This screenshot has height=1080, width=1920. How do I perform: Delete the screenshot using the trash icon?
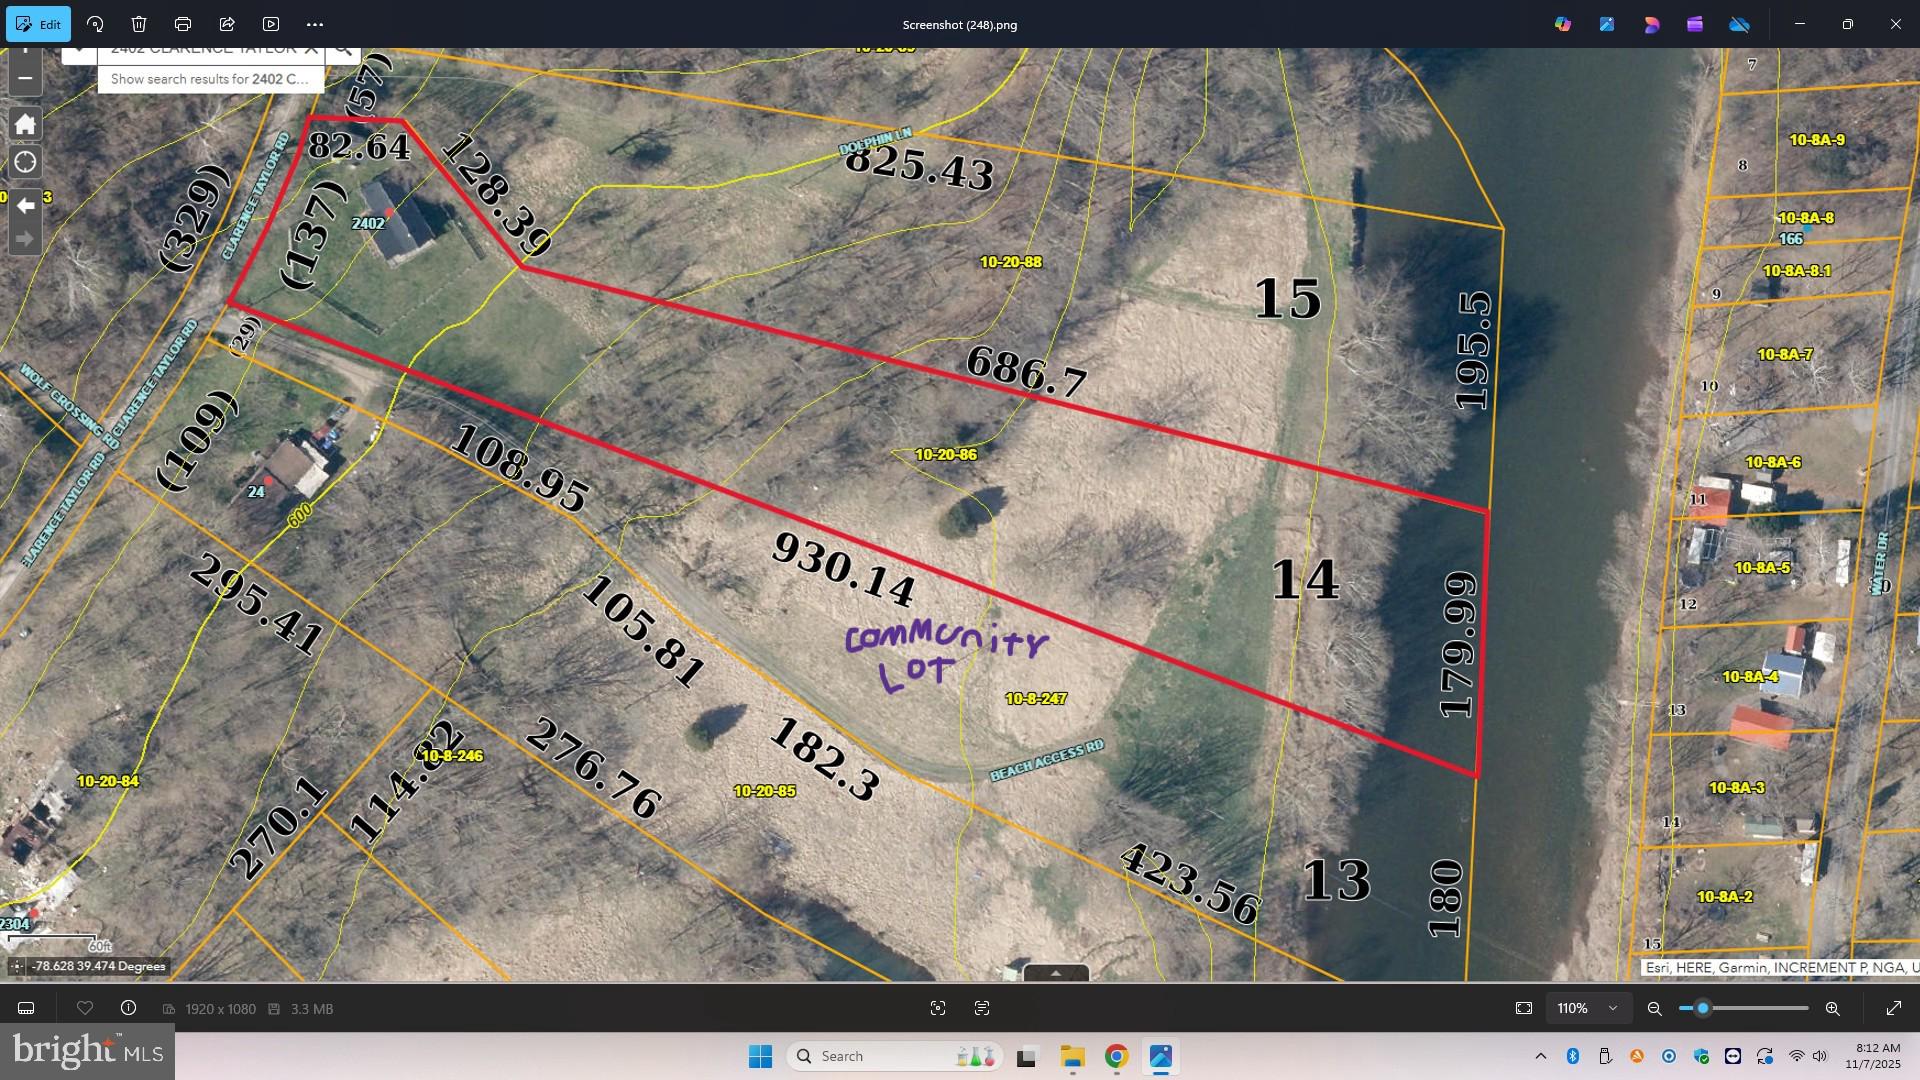tap(139, 24)
